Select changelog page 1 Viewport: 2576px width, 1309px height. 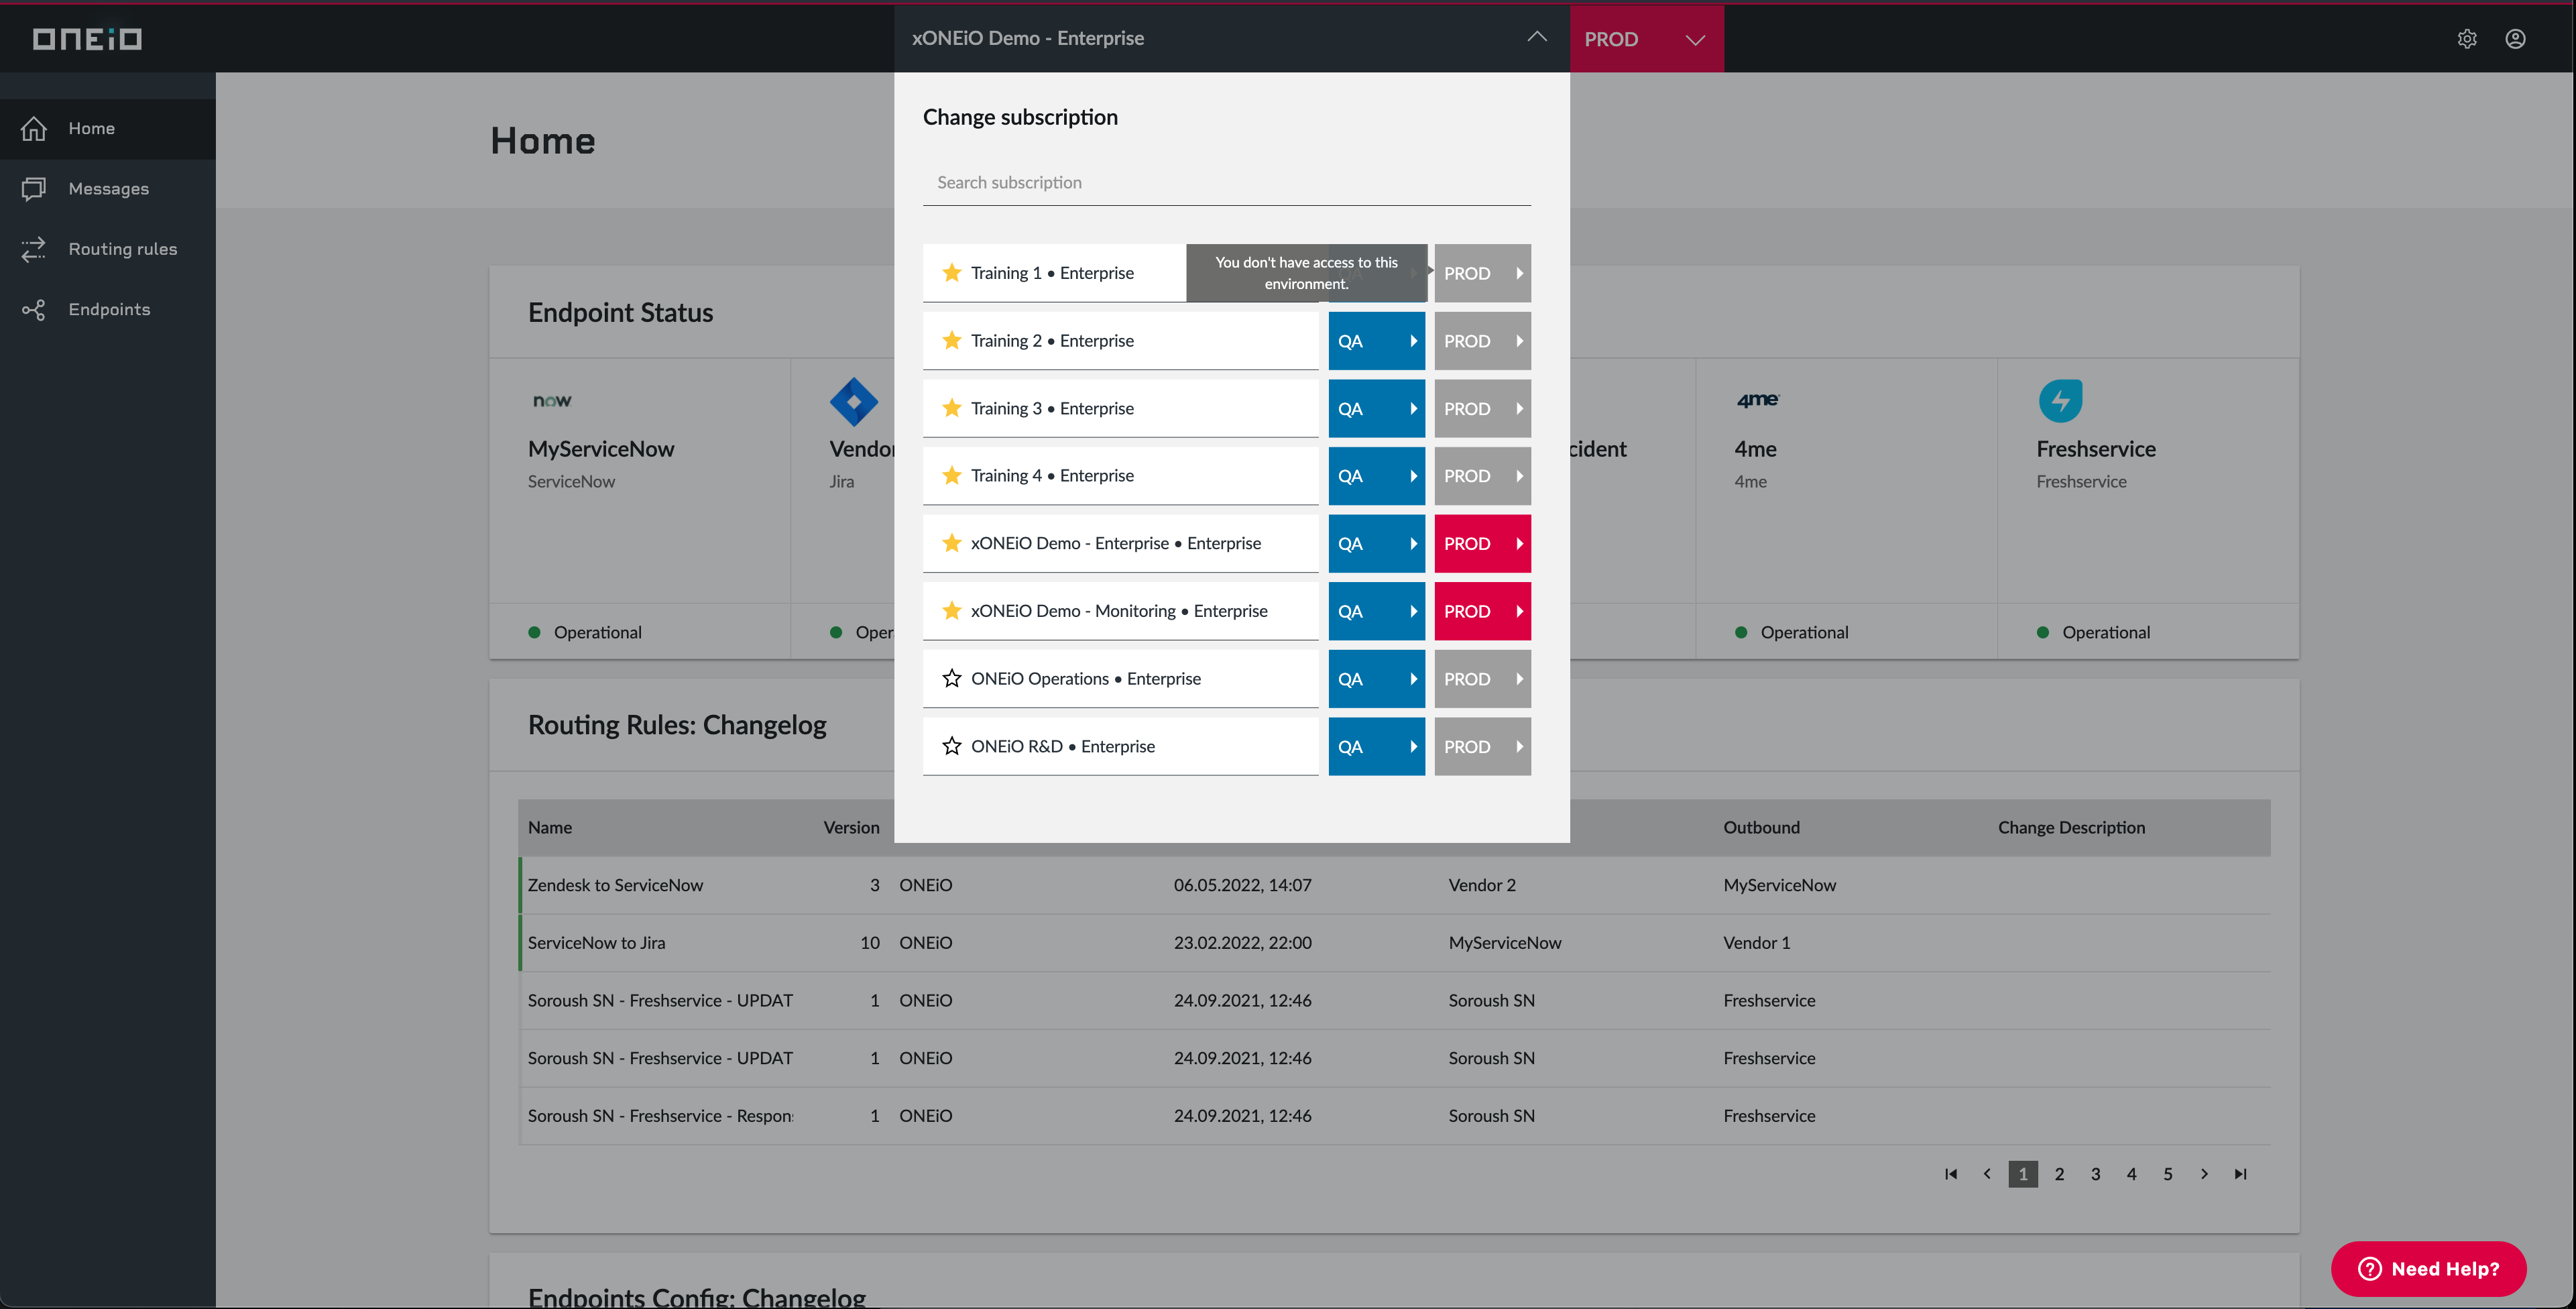[2022, 1174]
